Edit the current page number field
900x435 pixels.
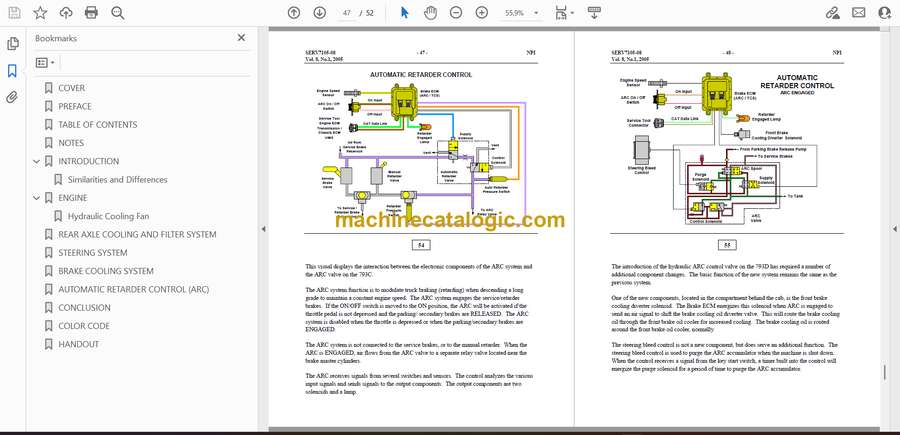[346, 13]
